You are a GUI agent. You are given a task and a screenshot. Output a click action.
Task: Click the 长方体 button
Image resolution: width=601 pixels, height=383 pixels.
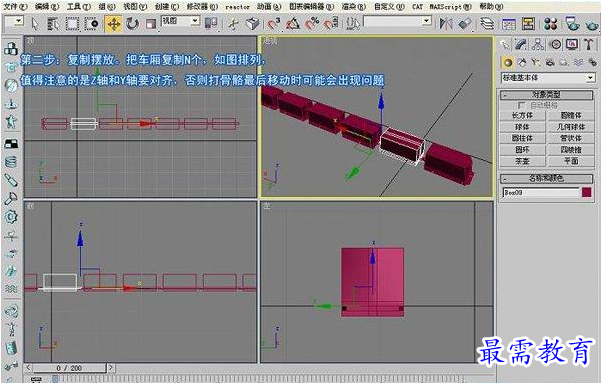pos(522,115)
